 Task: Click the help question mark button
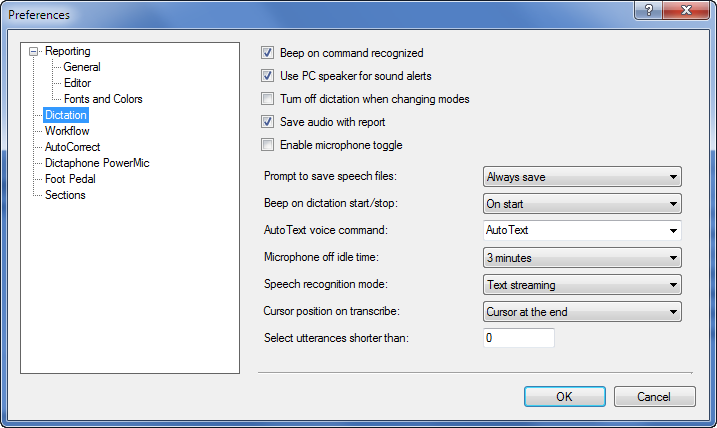tap(648, 10)
